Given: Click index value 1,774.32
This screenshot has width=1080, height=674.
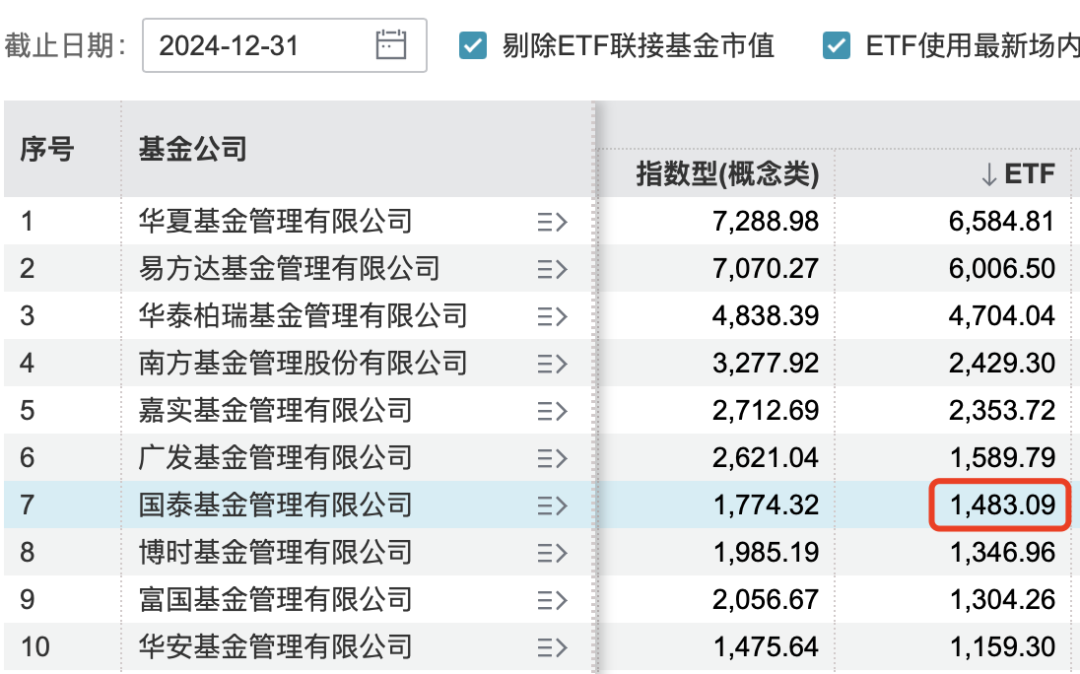Looking at the screenshot, I should point(765,505).
